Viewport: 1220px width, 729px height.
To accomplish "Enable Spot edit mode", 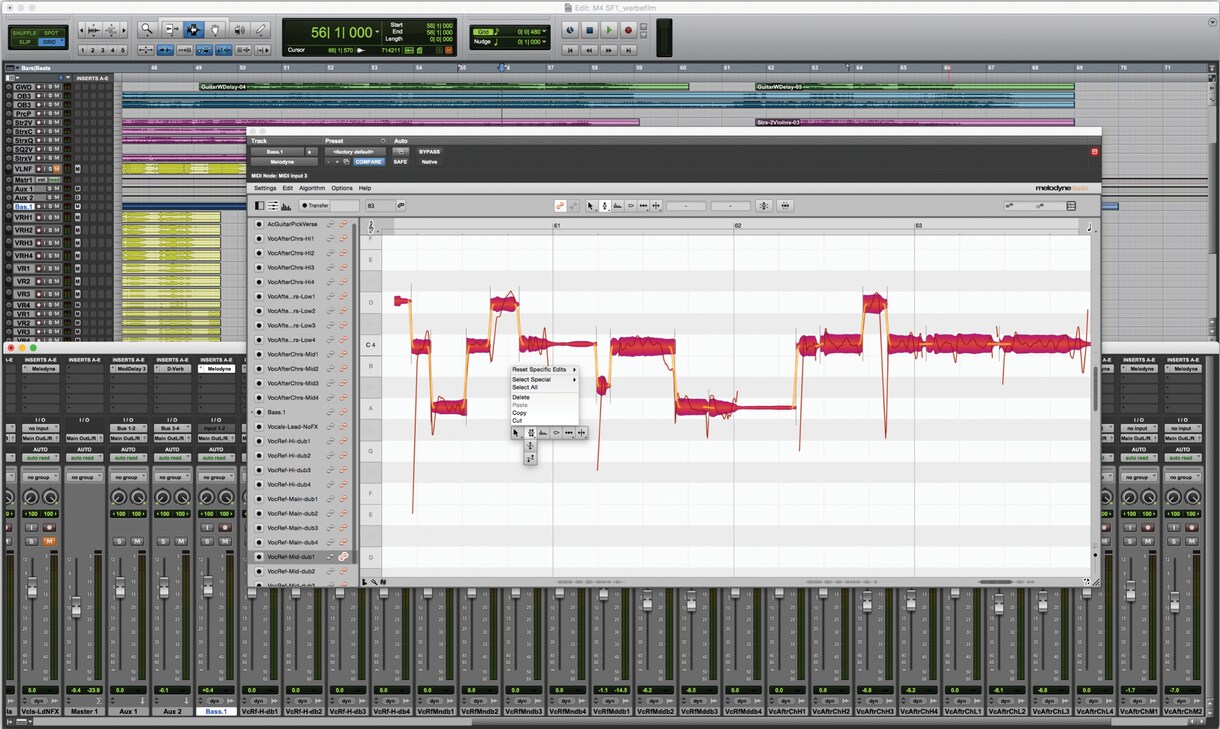I will pyautogui.click(x=51, y=33).
